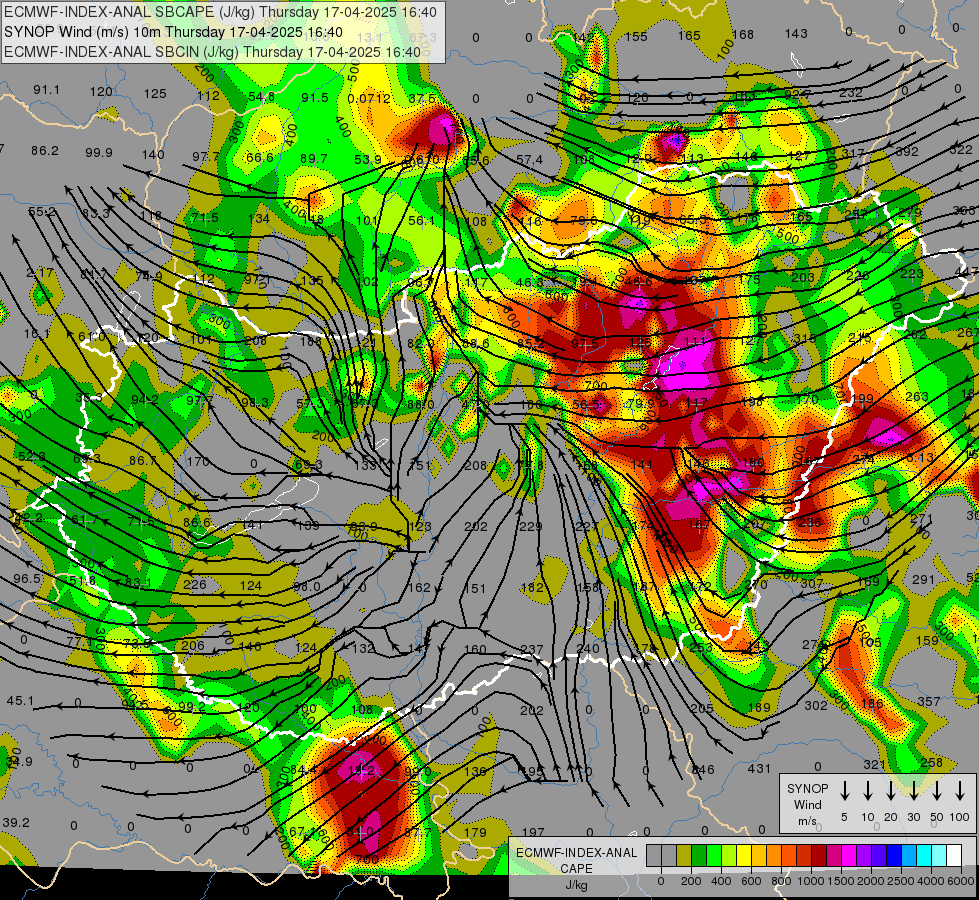Click the SYNOP Wind 10m header line
The height and width of the screenshot is (900, 979).
(173, 32)
